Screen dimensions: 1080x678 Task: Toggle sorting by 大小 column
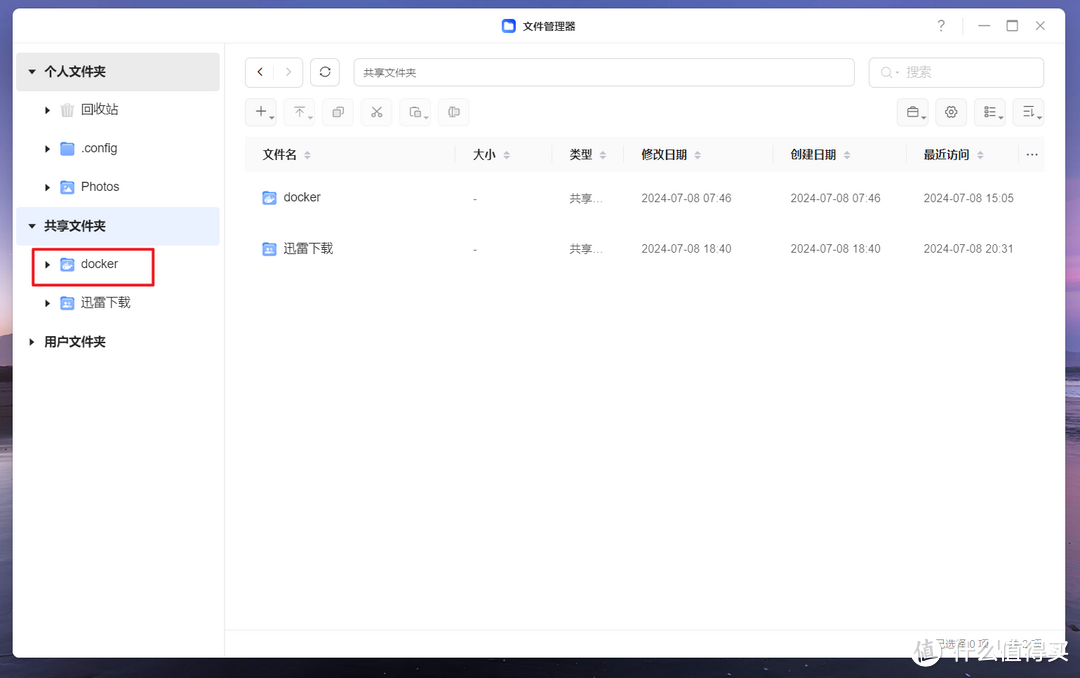pyautogui.click(x=508, y=154)
